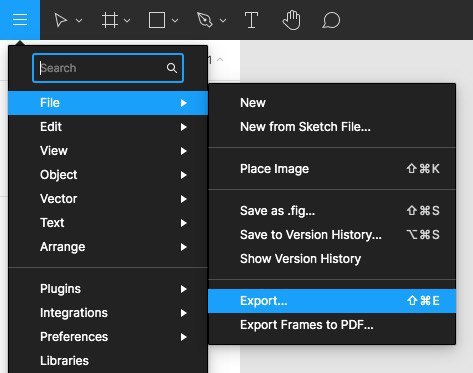Choose Export Frames to PDF
Screen dimensions: 473x373
[332, 325]
